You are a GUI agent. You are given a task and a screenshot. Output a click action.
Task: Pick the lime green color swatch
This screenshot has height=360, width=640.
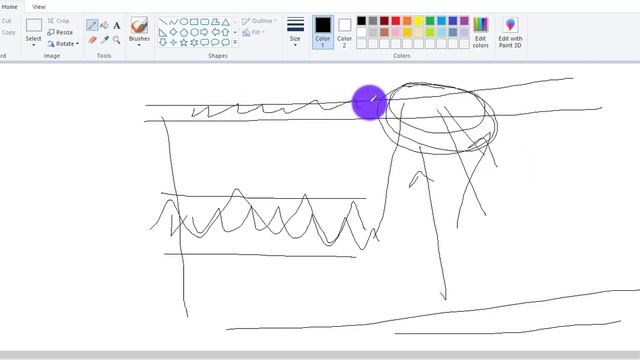[430, 32]
